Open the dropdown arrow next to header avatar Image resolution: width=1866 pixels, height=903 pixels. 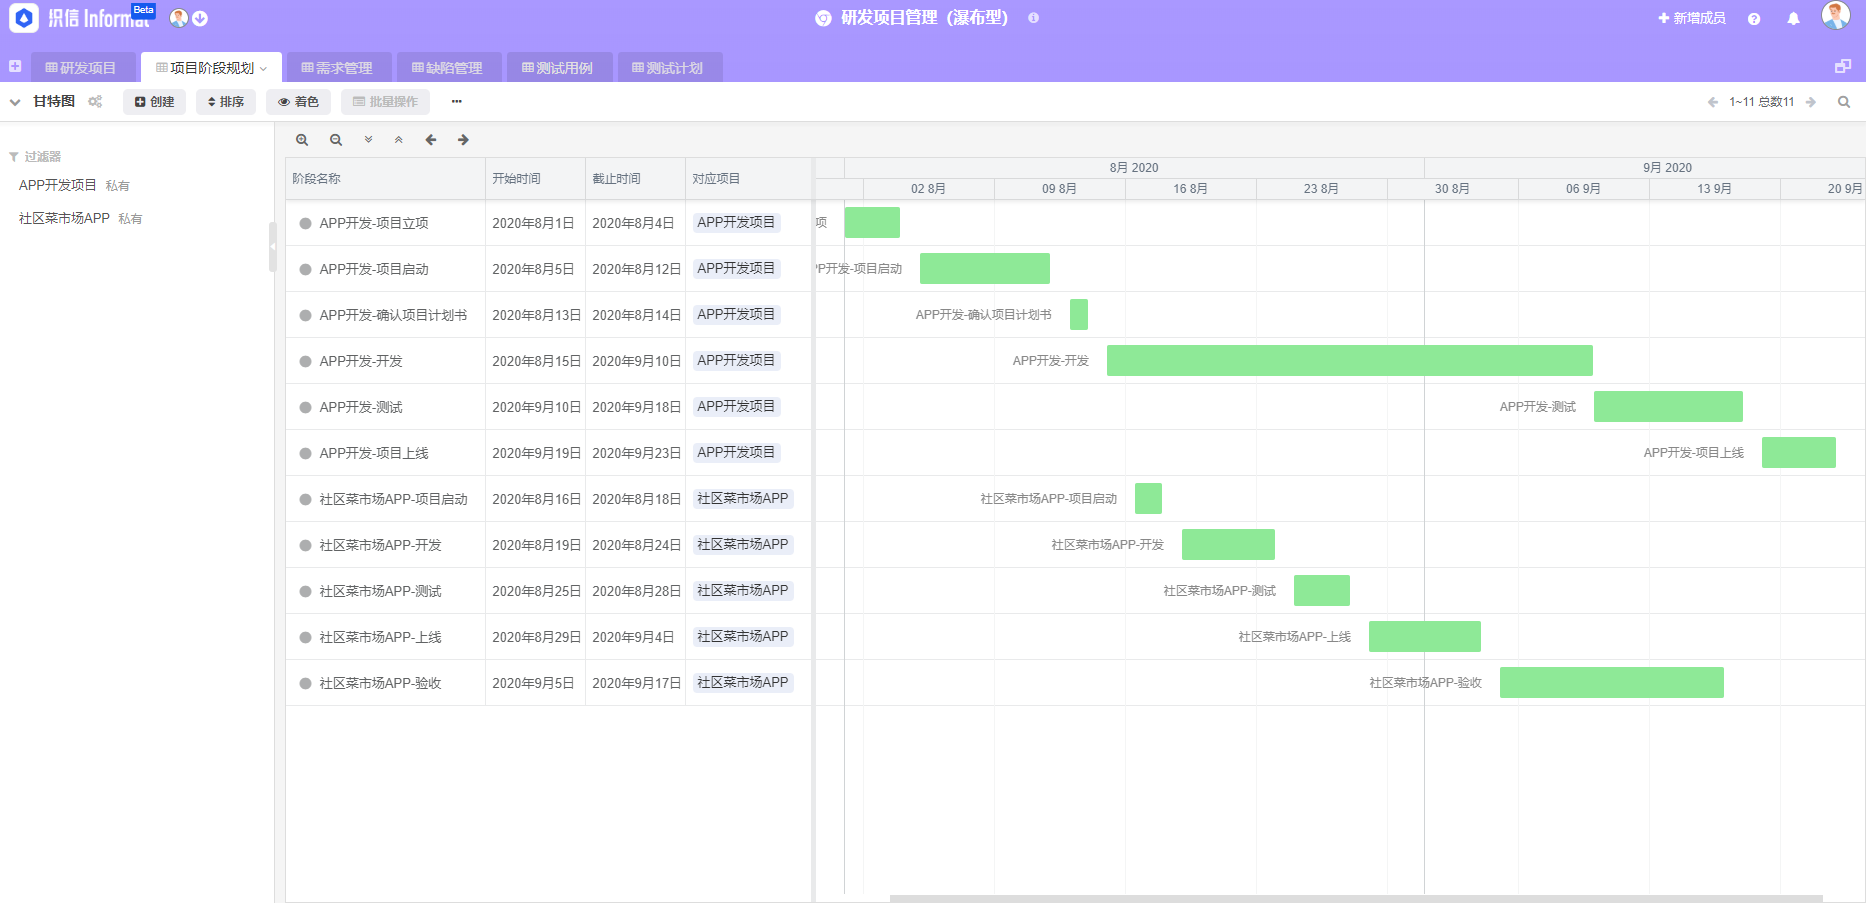pos(200,18)
